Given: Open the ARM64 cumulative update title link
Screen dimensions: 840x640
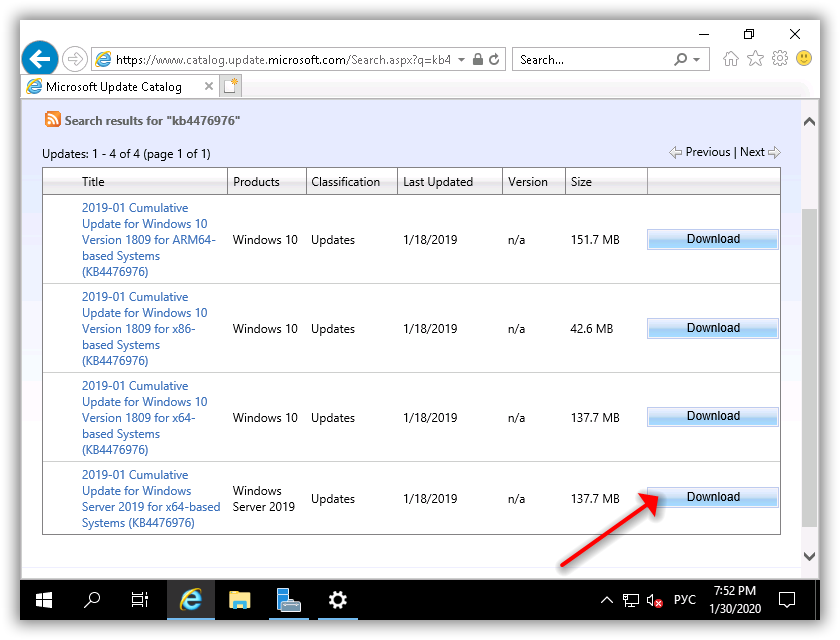Looking at the screenshot, I should [x=148, y=239].
